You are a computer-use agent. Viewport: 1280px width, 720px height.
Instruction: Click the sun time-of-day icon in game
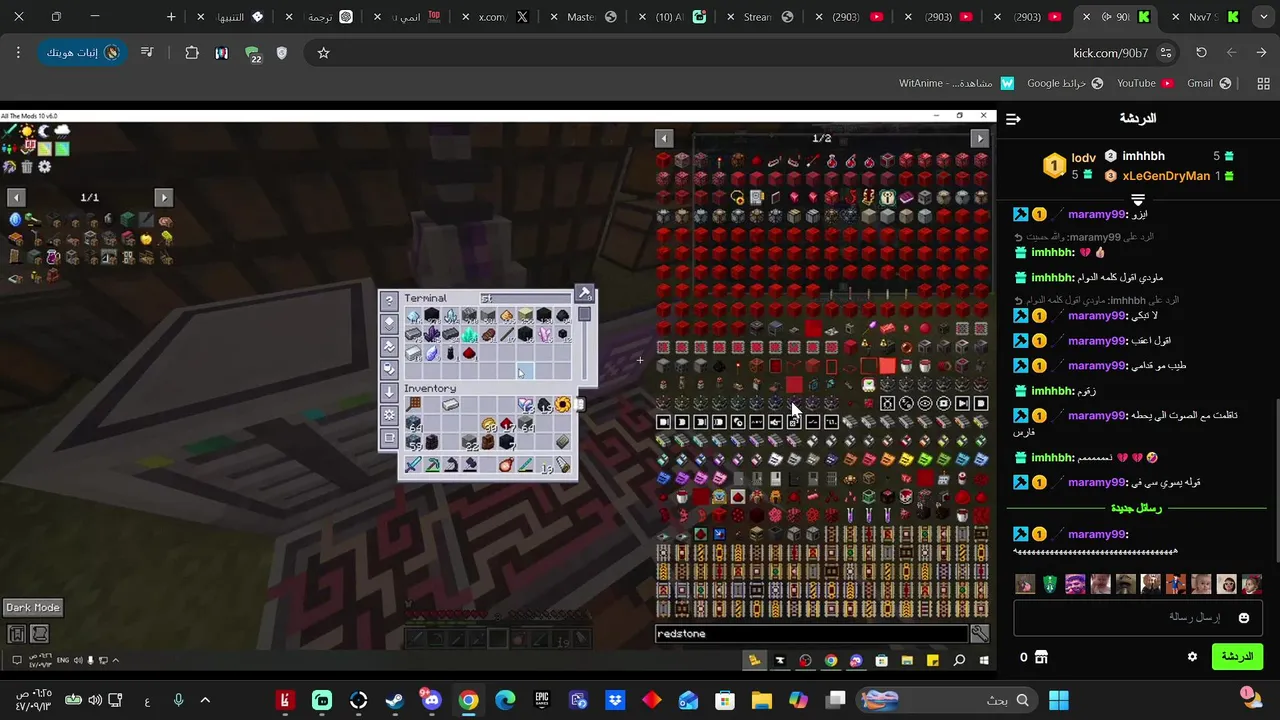(x=27, y=131)
